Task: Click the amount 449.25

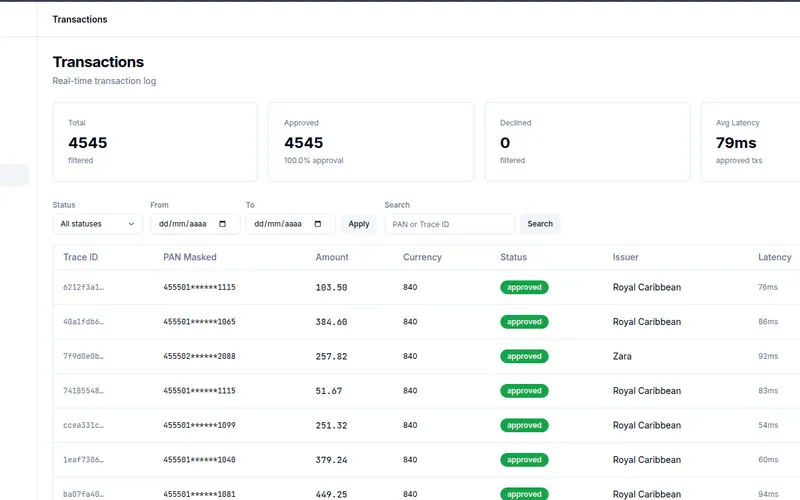Action: tap(331, 494)
